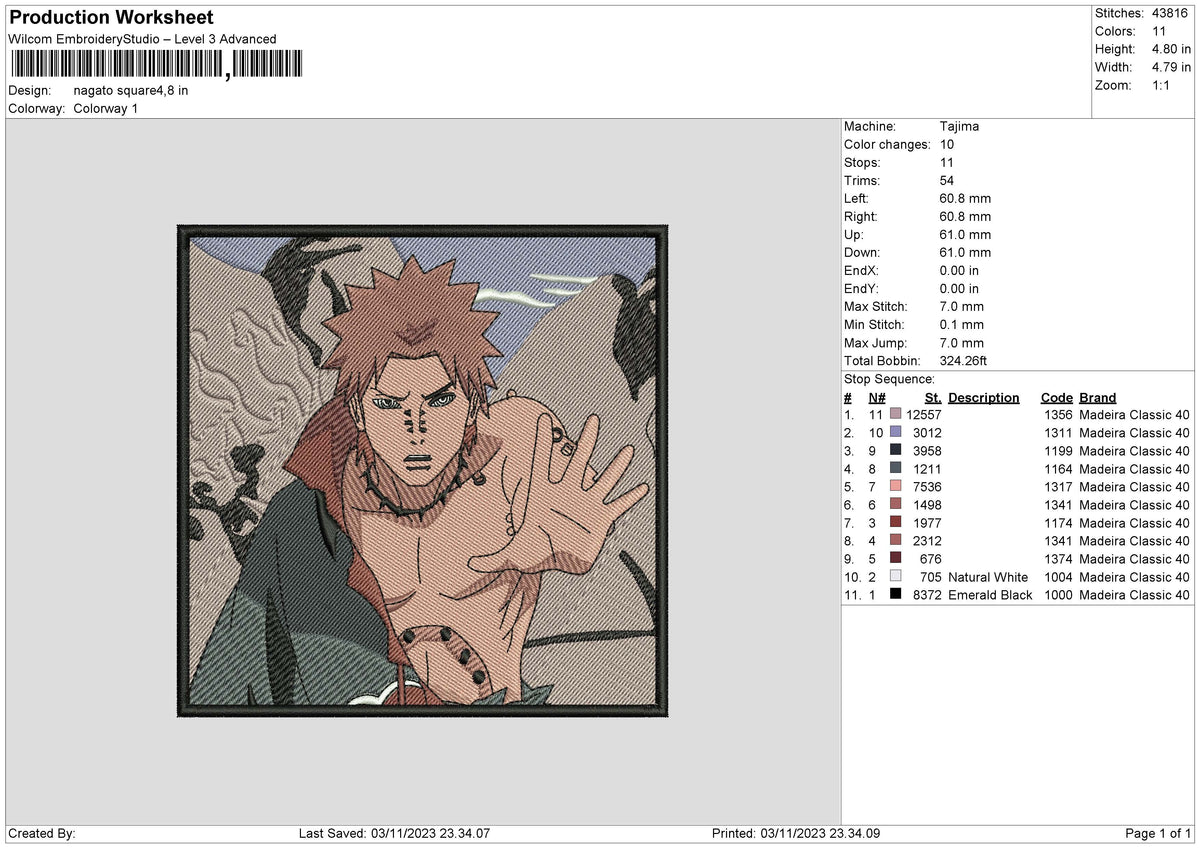Select thread code 1356

(x=1058, y=415)
